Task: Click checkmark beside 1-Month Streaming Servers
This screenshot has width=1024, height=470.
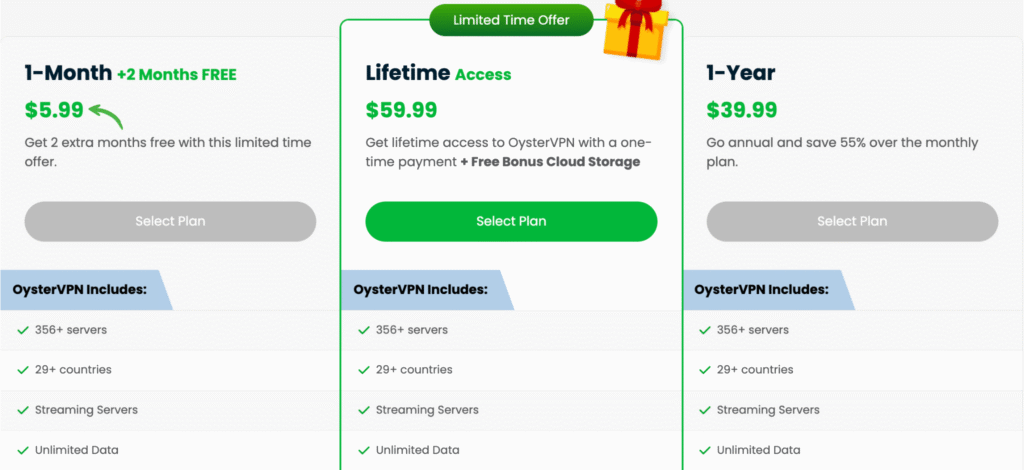Action: (x=23, y=410)
